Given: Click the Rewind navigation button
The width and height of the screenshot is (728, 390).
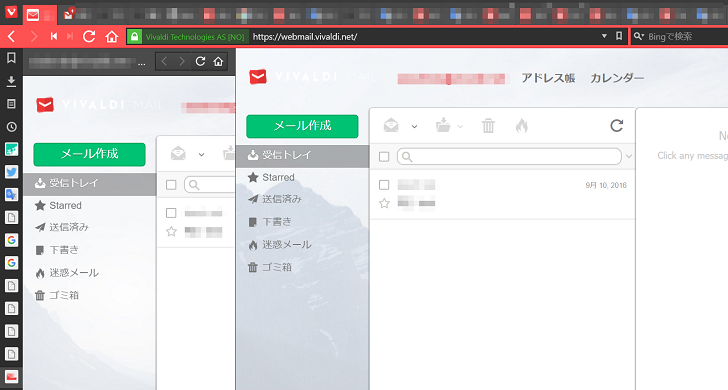Looking at the screenshot, I should (54, 36).
